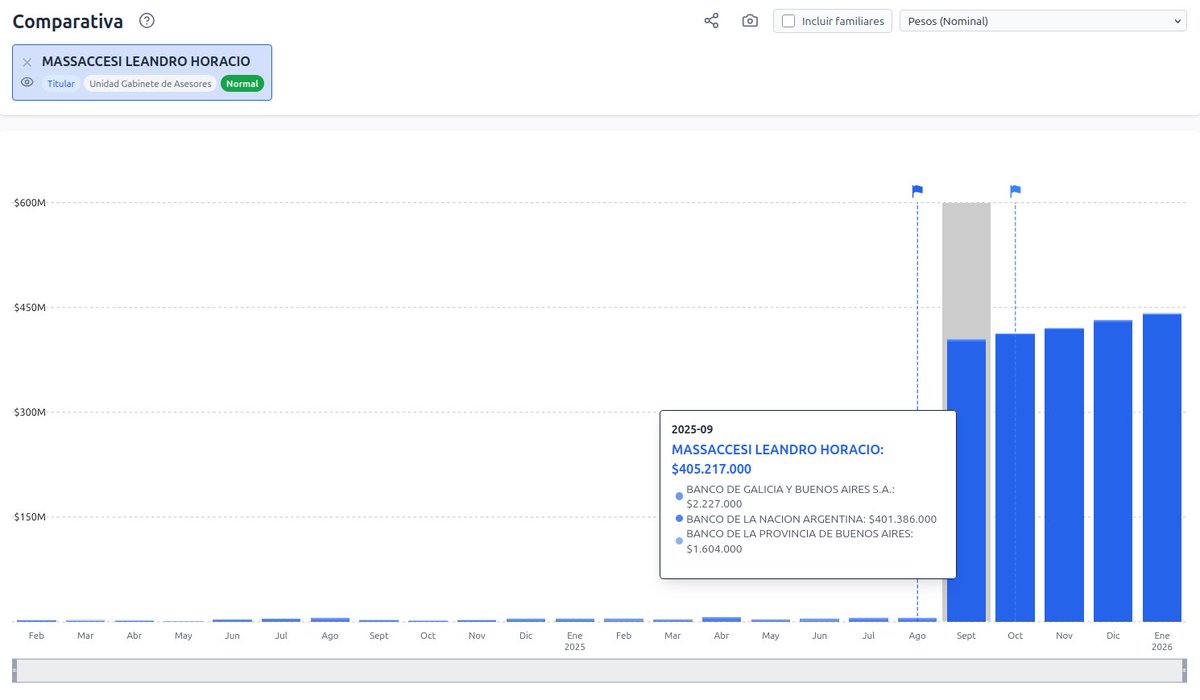
Task: Click the flag marker above Ago
Action: pyautogui.click(x=917, y=190)
